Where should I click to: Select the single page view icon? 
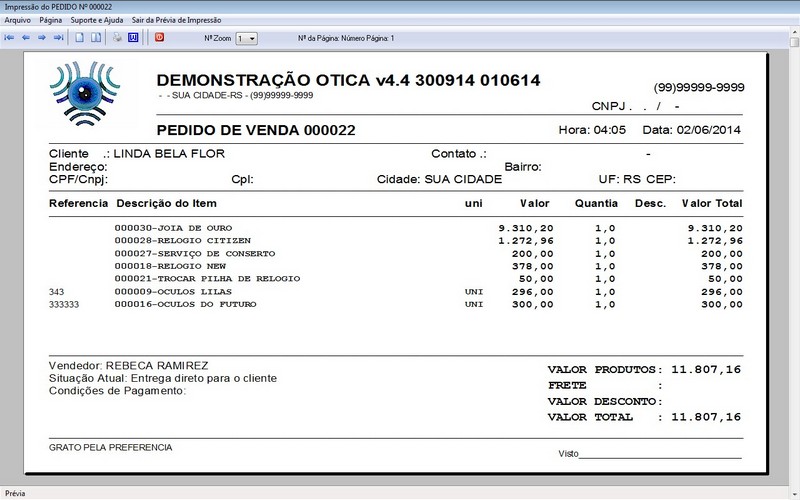pos(80,38)
